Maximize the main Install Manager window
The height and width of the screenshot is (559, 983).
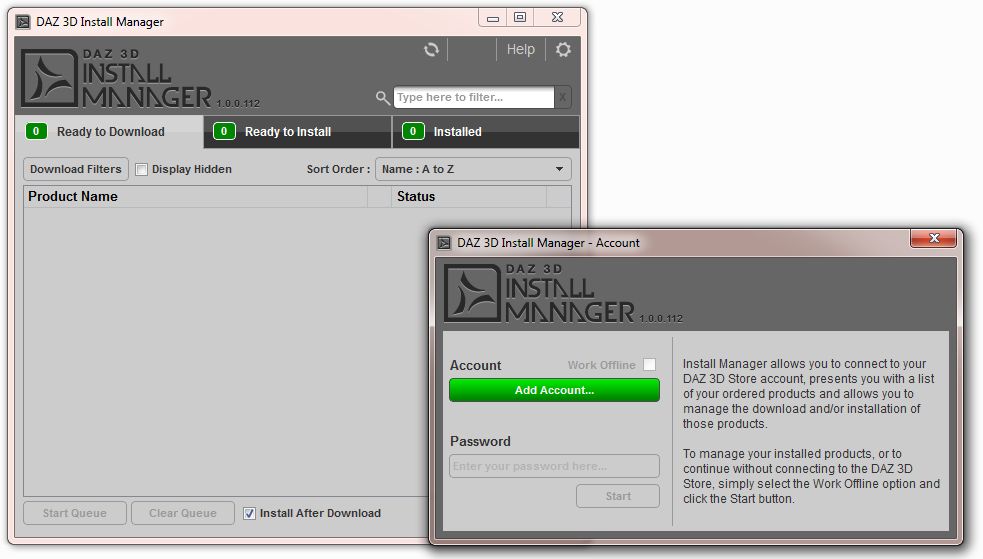click(520, 18)
